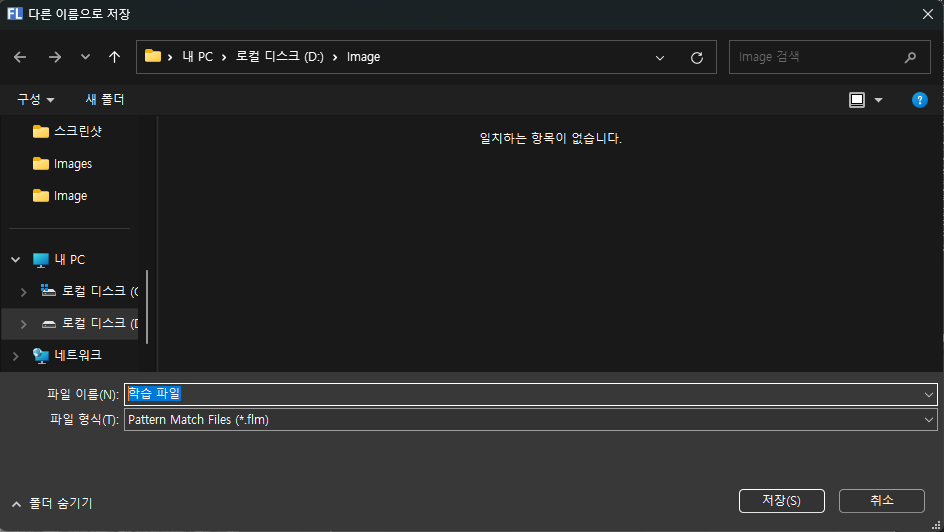Click the folder icon in the address bar
The image size is (944, 532).
153,57
